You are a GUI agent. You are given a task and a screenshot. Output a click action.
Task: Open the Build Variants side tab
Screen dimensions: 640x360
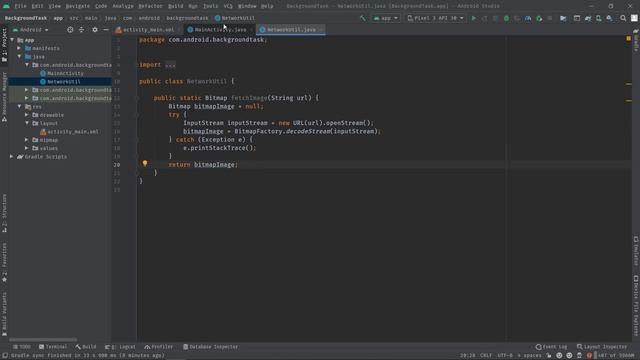(x=4, y=314)
